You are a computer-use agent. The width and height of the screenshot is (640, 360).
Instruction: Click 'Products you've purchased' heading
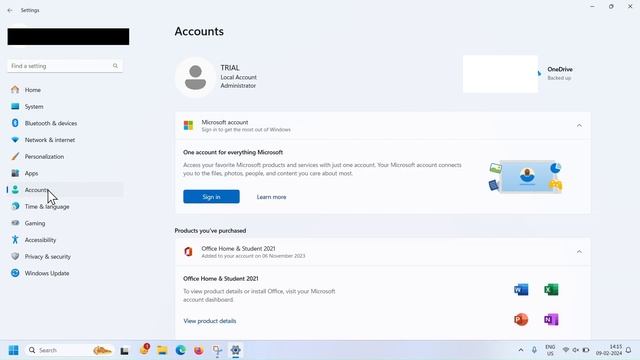210,231
